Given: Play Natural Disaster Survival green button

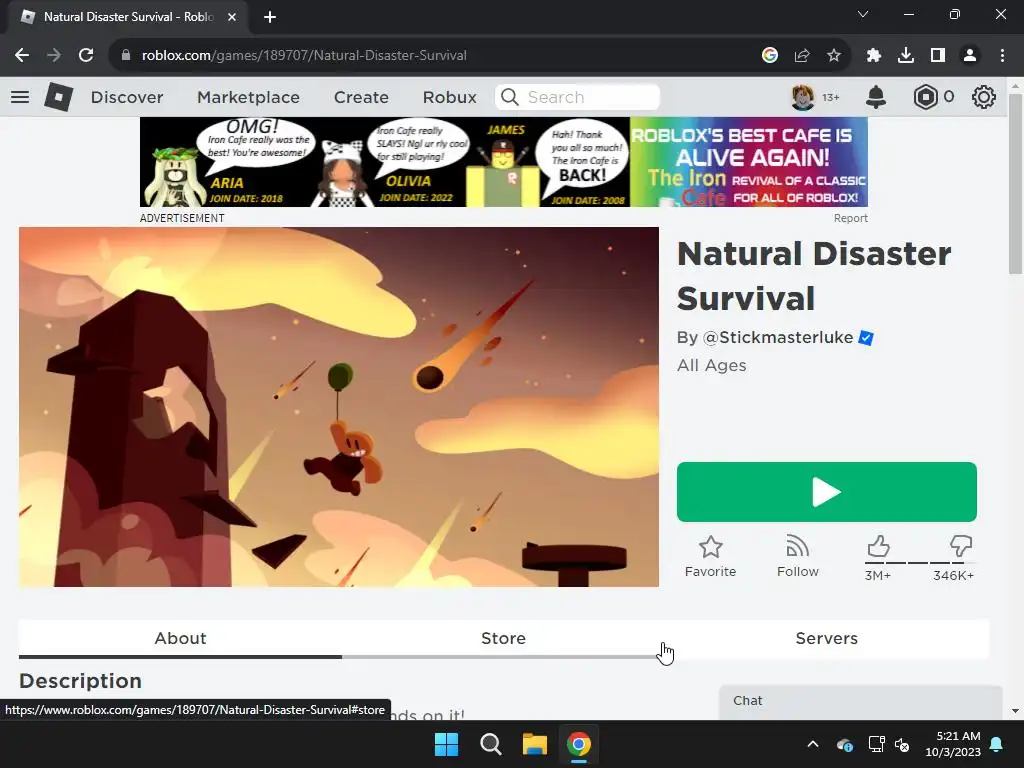Looking at the screenshot, I should click(x=827, y=492).
